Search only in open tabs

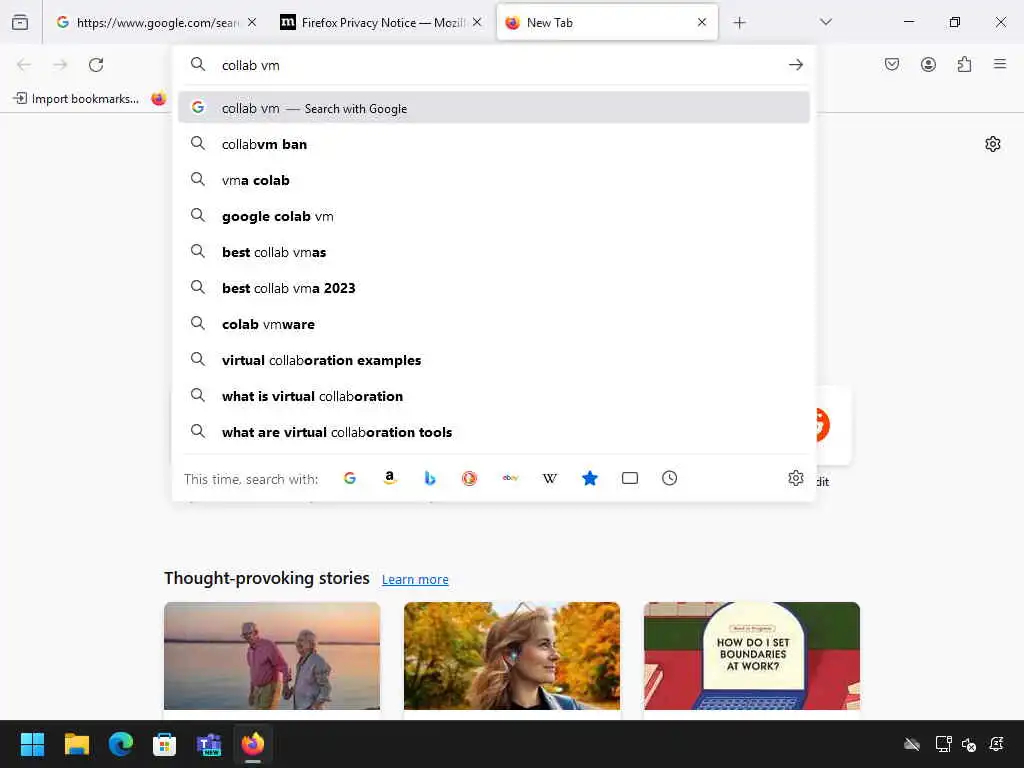pyautogui.click(x=630, y=478)
